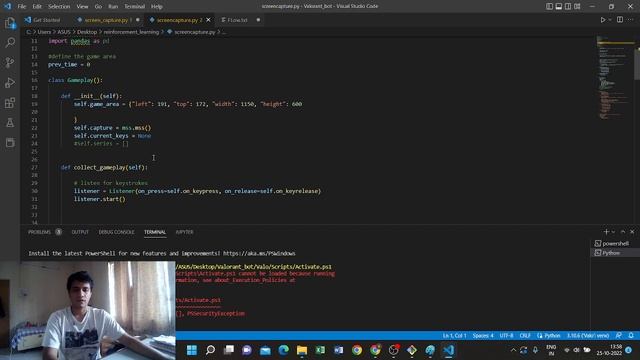Image resolution: width=640 pixels, height=360 pixels.
Task: Select the 3.10.6 interpreter in status bar
Action: coord(588,336)
